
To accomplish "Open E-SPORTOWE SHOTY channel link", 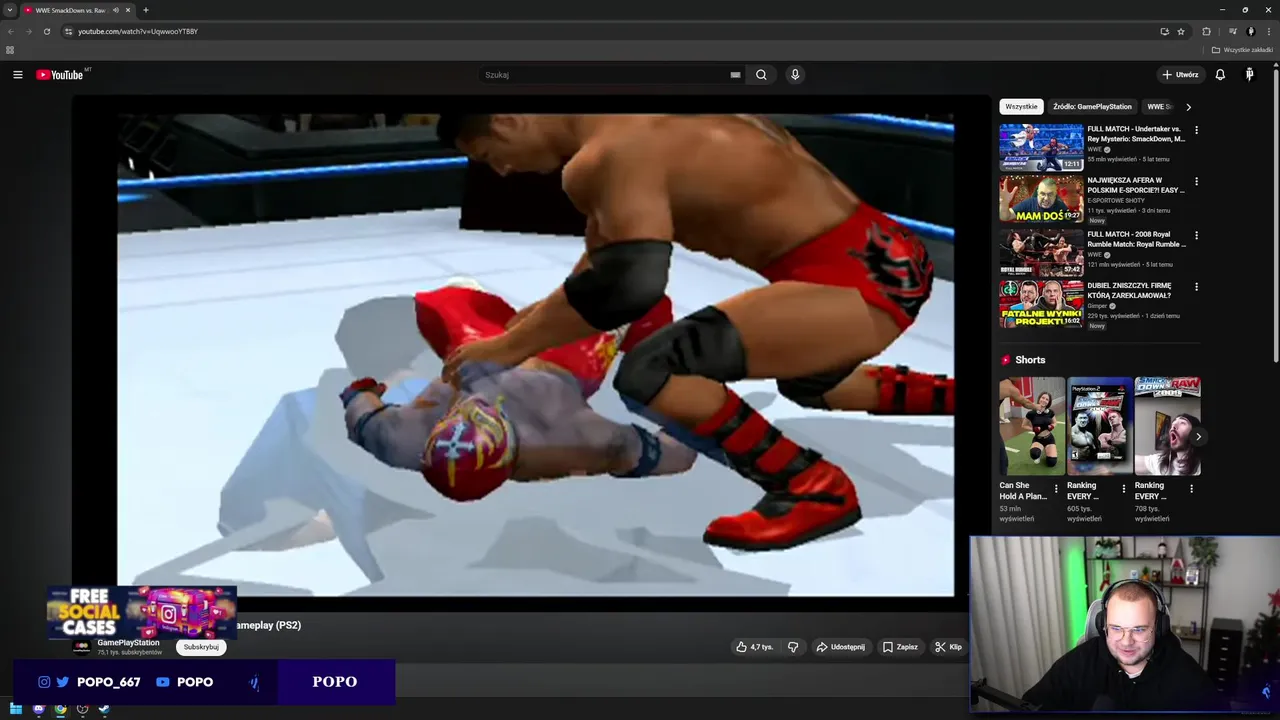I will pyautogui.click(x=1114, y=200).
